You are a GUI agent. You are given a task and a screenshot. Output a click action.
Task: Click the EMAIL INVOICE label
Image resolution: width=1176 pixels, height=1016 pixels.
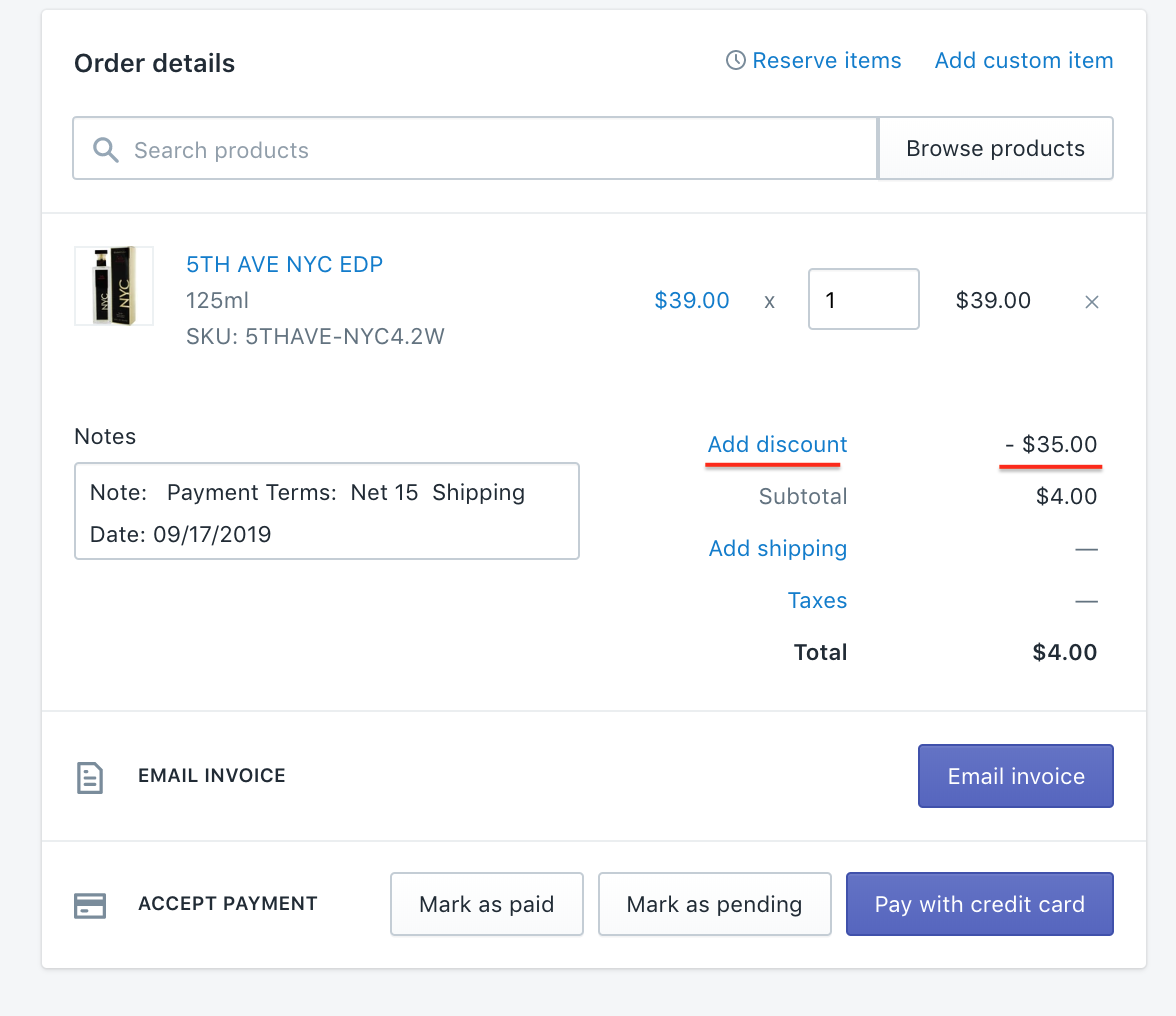coord(212,775)
